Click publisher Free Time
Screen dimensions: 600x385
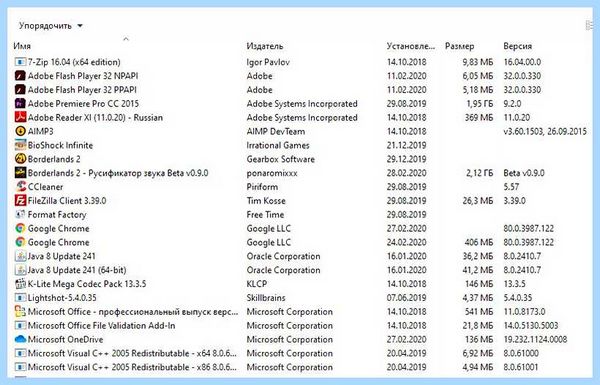(x=265, y=214)
